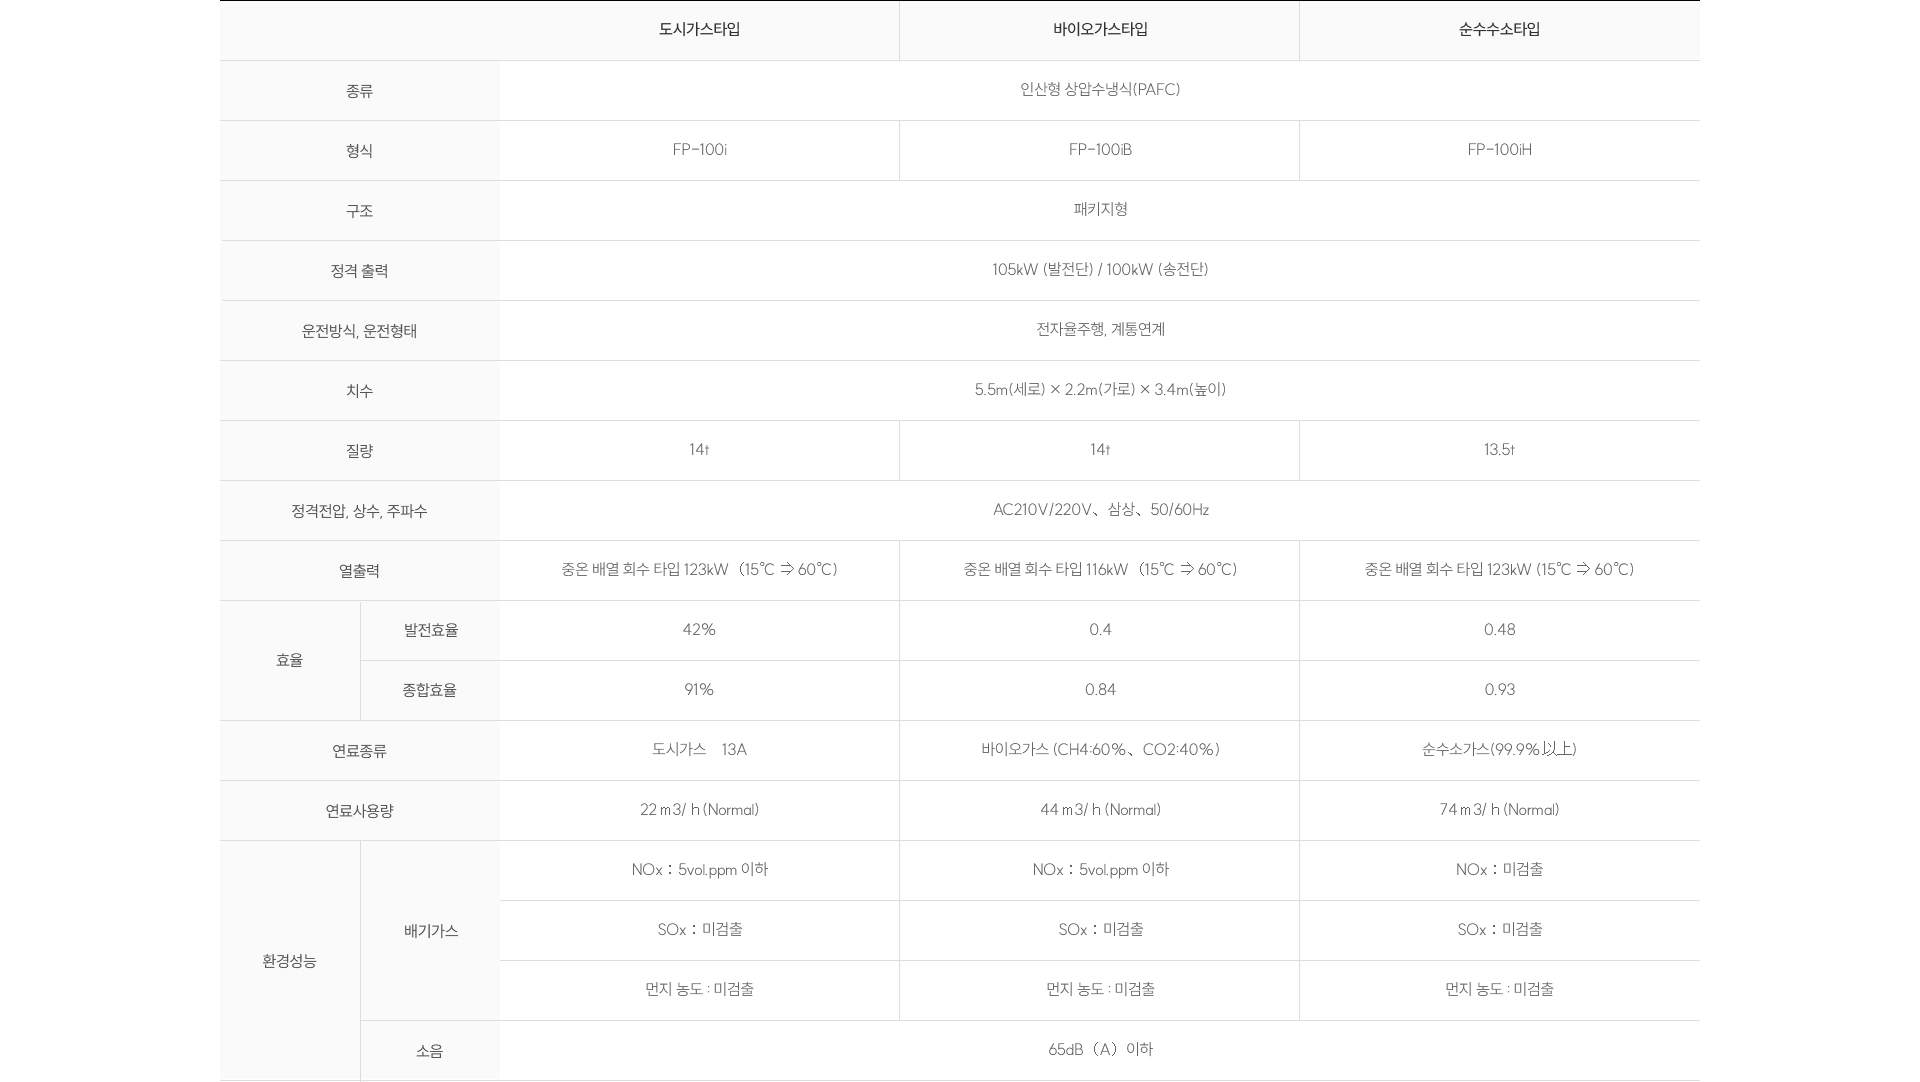This screenshot has height=1082, width=1920.
Task: Select the 순수수소타입 column header
Action: (1499, 30)
